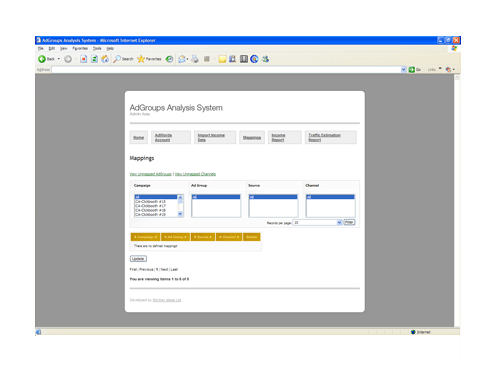Click the Delete column header
The image size is (500, 375).
(x=252, y=237)
